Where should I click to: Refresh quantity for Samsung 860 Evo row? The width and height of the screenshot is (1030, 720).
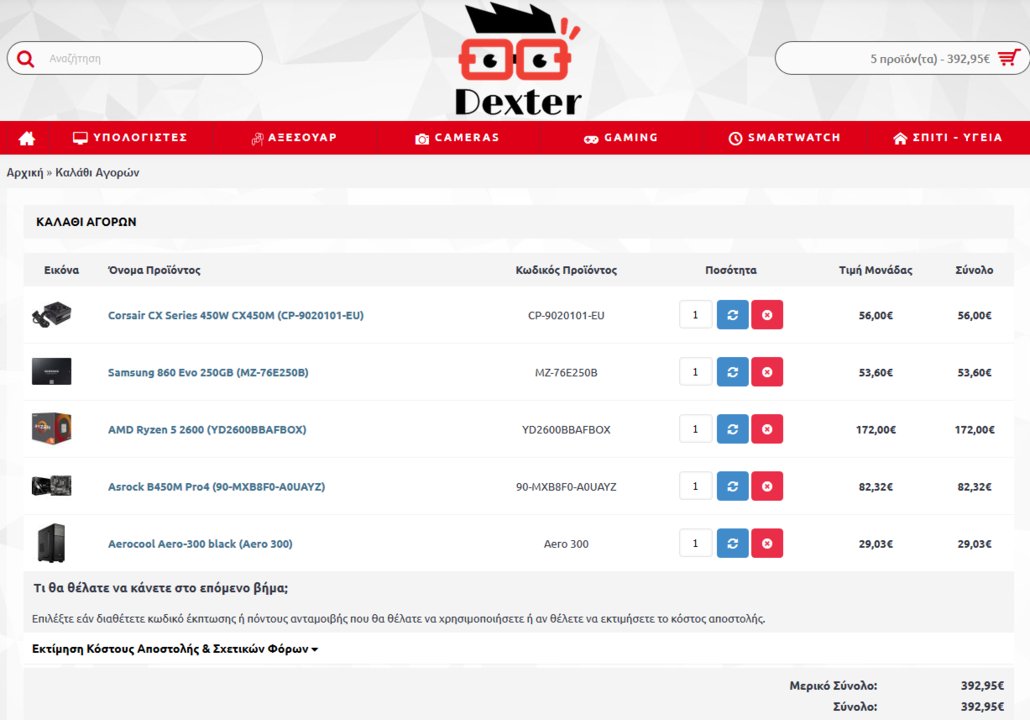click(732, 372)
